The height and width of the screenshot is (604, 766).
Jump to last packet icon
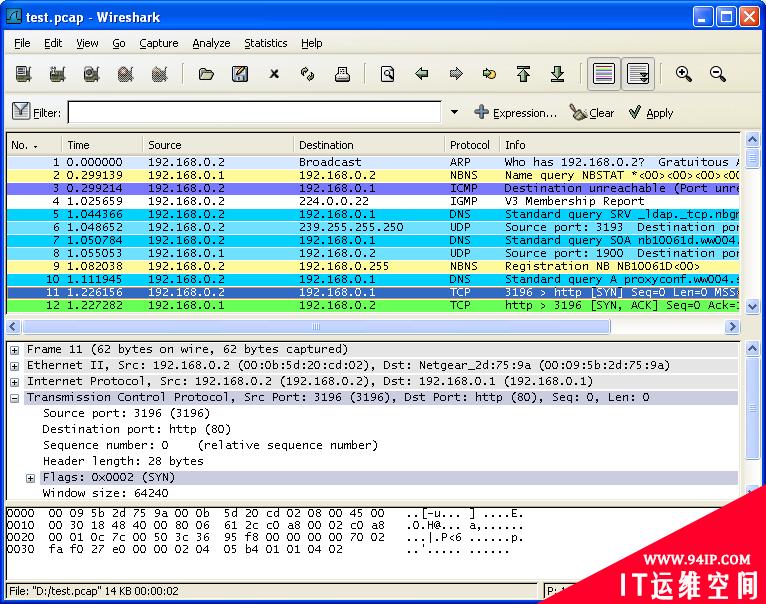(557, 74)
